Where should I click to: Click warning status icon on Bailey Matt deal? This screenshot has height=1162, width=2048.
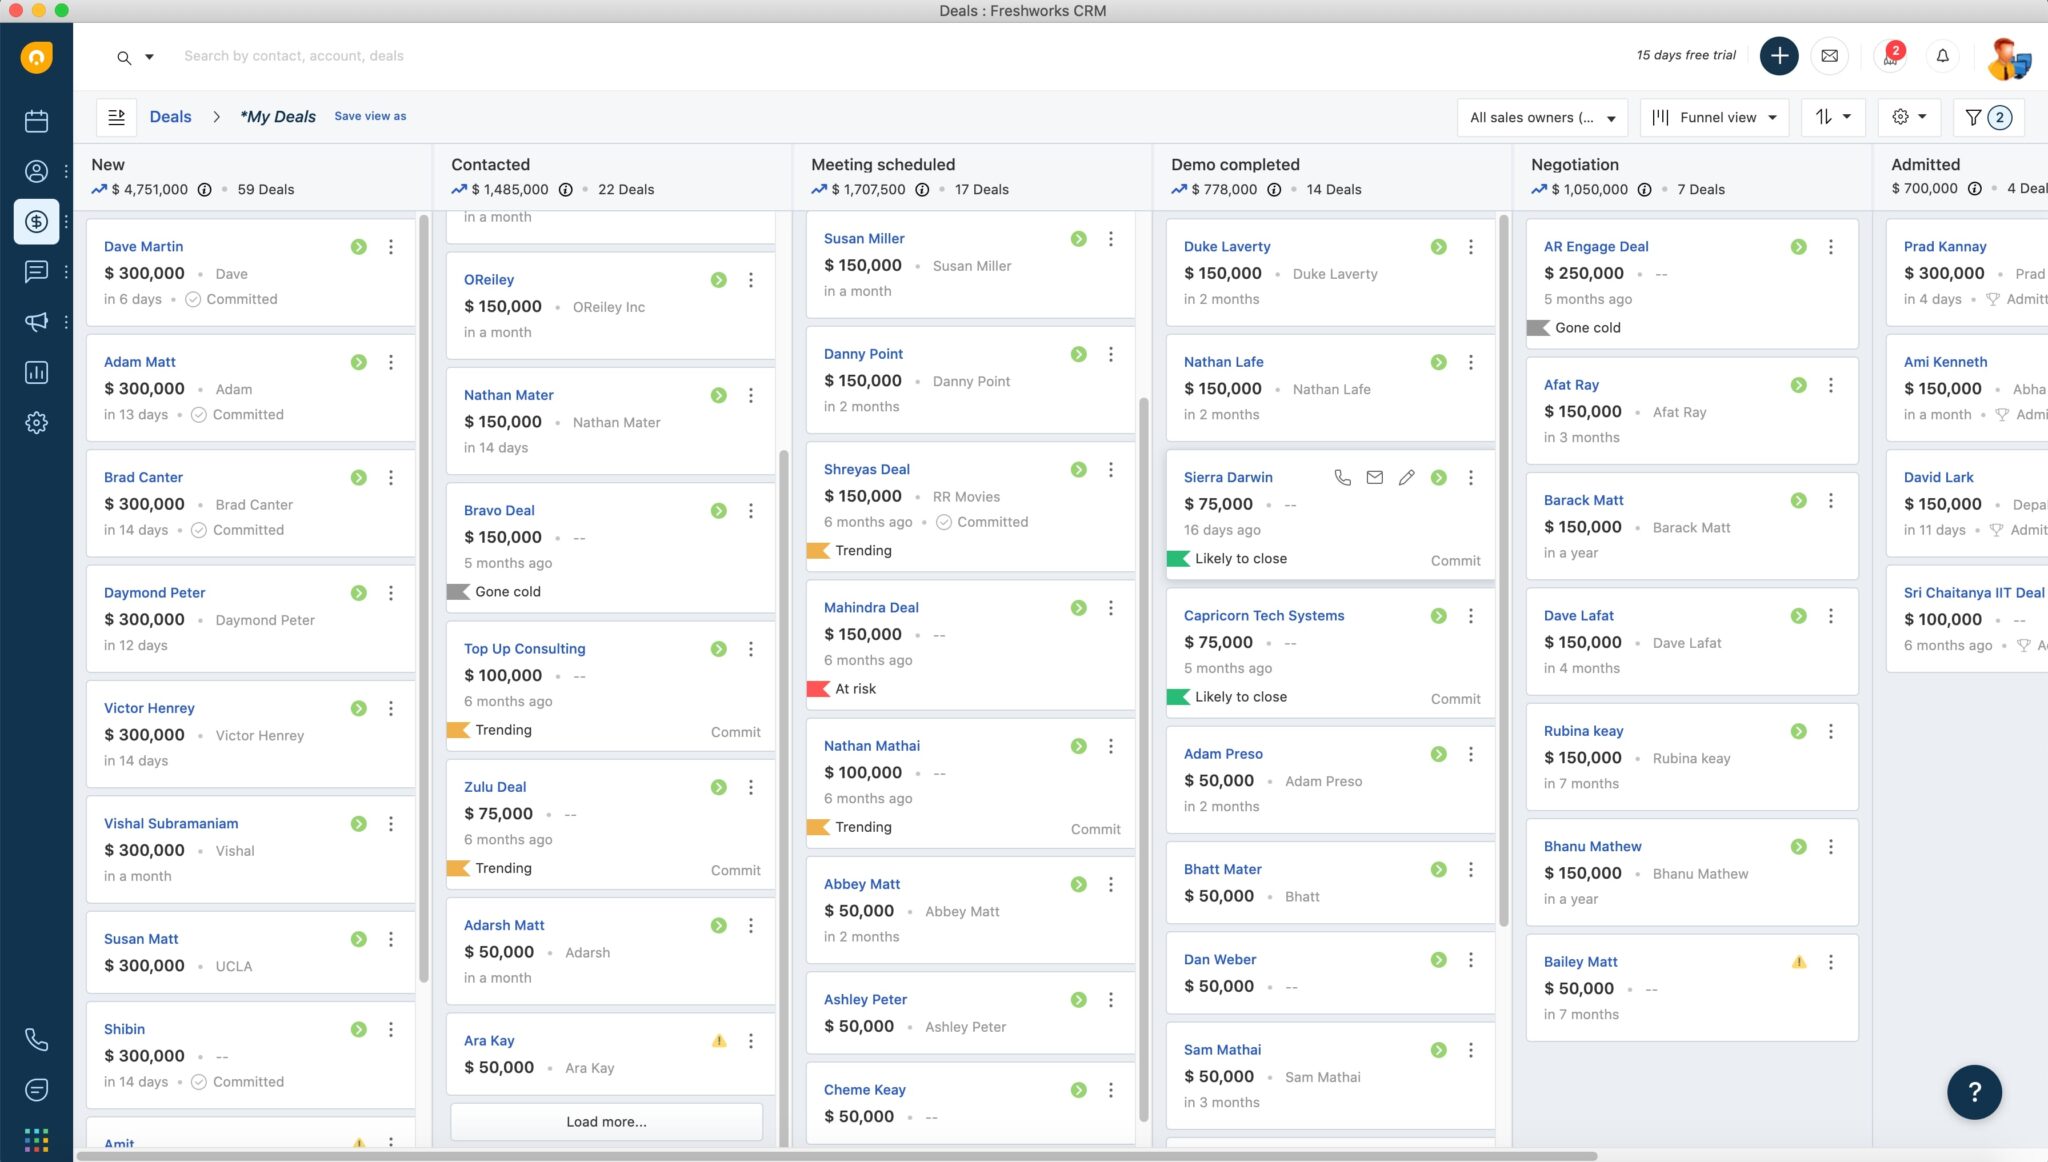pyautogui.click(x=1798, y=962)
